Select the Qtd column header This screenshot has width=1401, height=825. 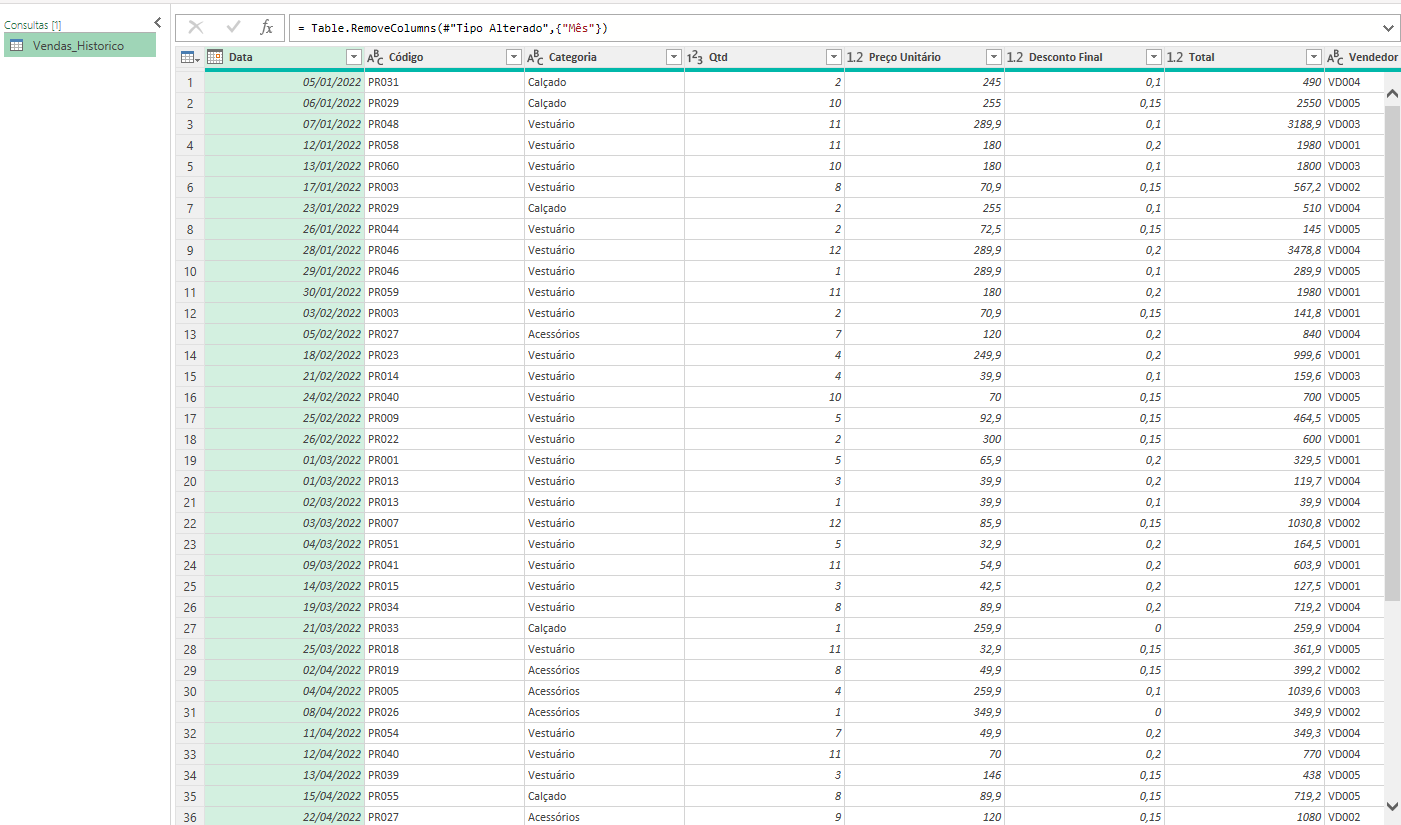(764, 57)
